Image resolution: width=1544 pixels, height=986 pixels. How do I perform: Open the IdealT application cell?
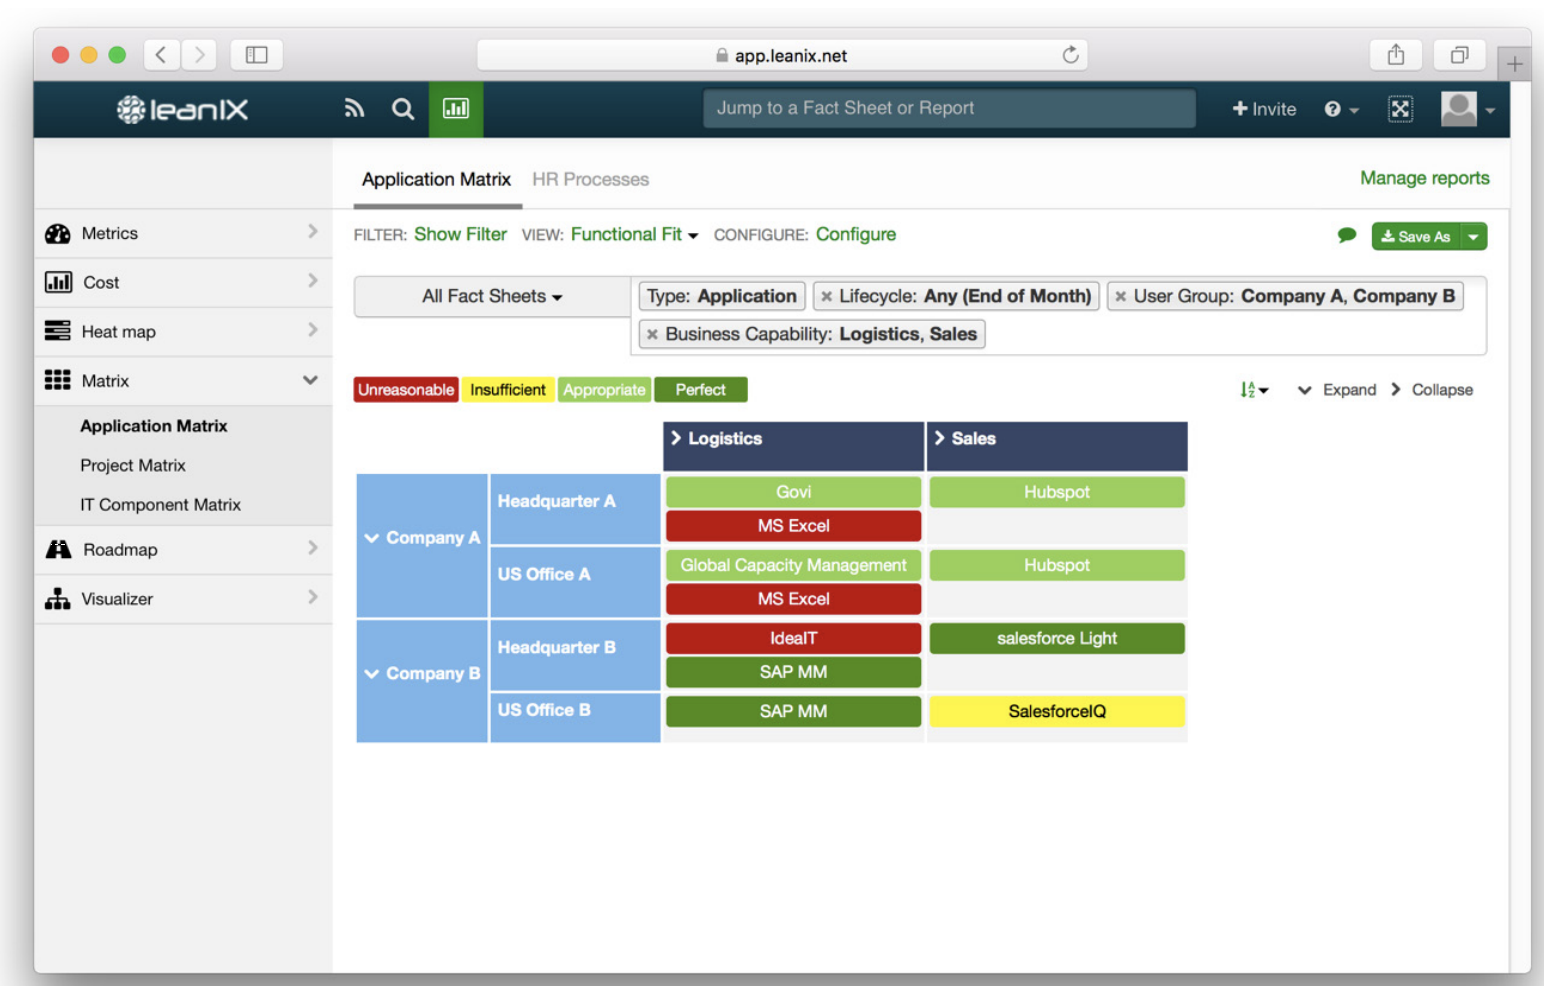pyautogui.click(x=793, y=638)
